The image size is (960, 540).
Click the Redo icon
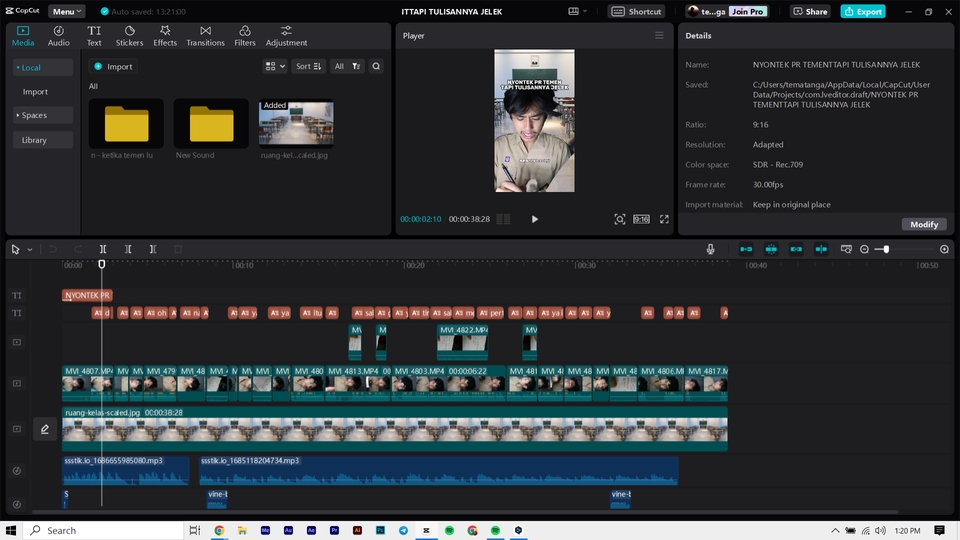[78, 249]
